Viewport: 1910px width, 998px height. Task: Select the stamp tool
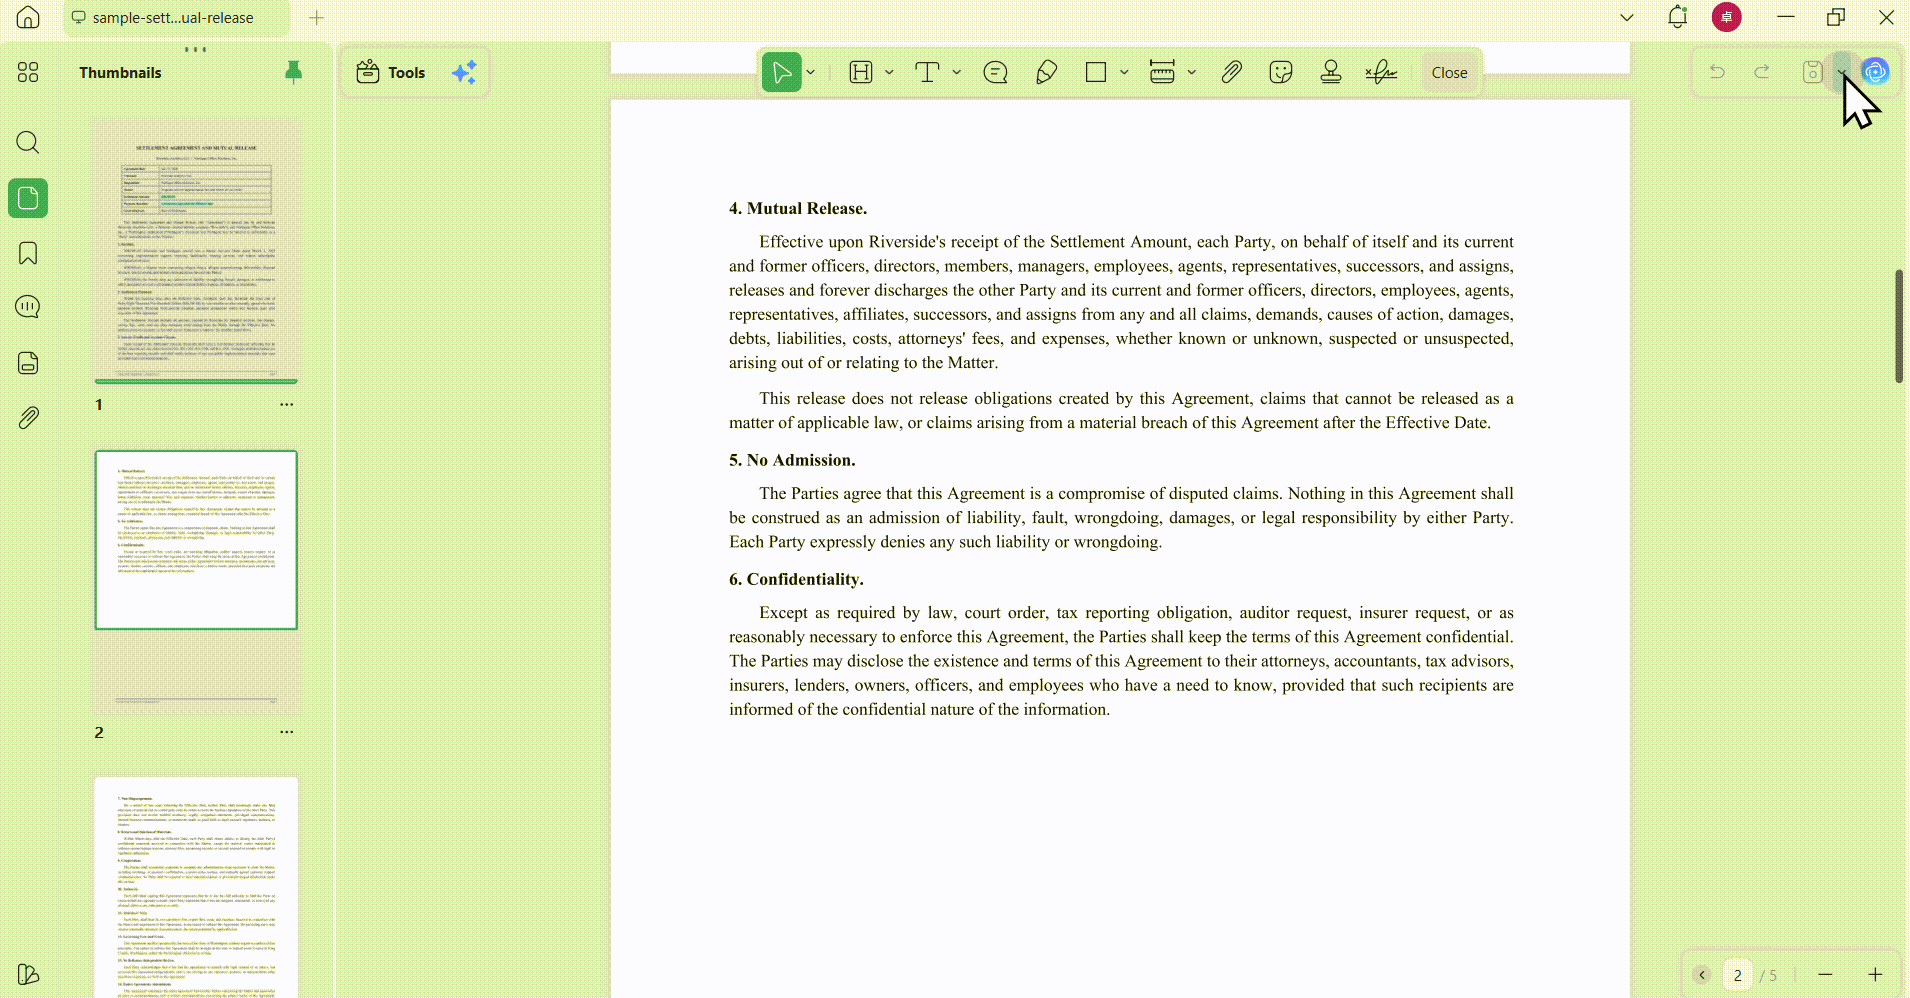coord(1331,72)
